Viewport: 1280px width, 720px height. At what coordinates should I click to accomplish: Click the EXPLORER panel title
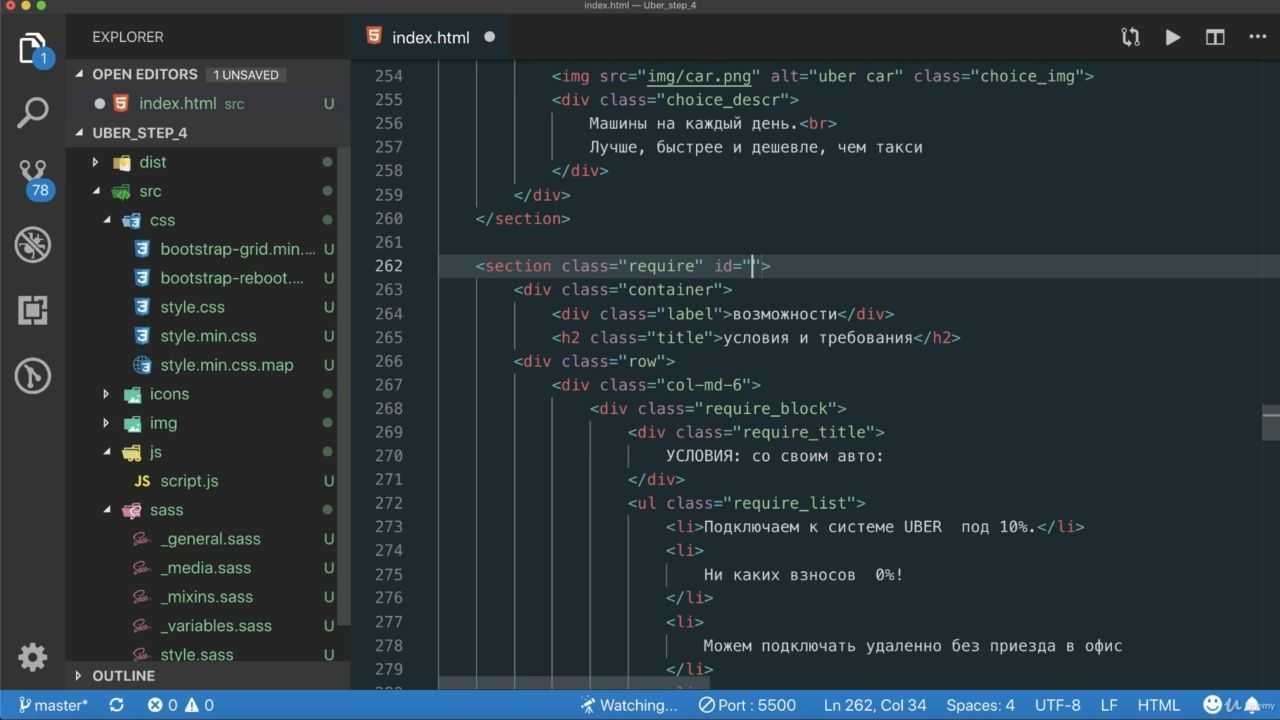point(128,37)
